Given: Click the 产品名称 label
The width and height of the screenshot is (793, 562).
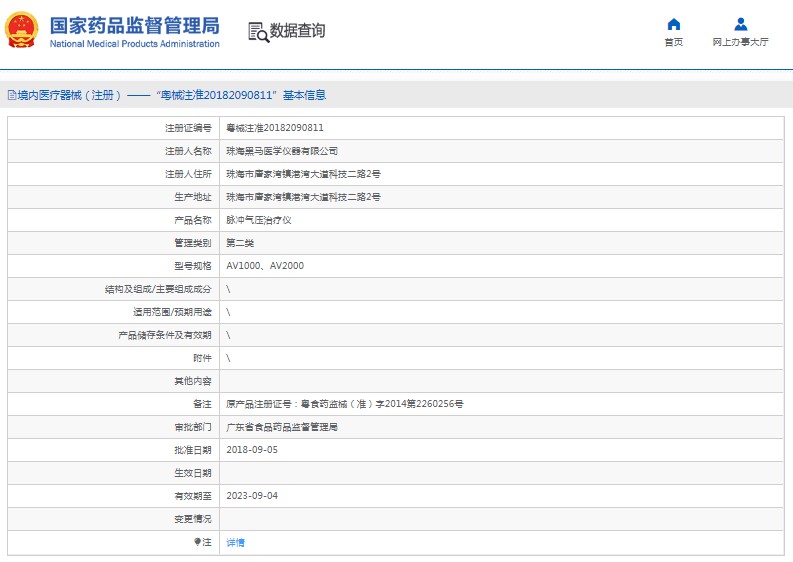Looking at the screenshot, I should 193,220.
